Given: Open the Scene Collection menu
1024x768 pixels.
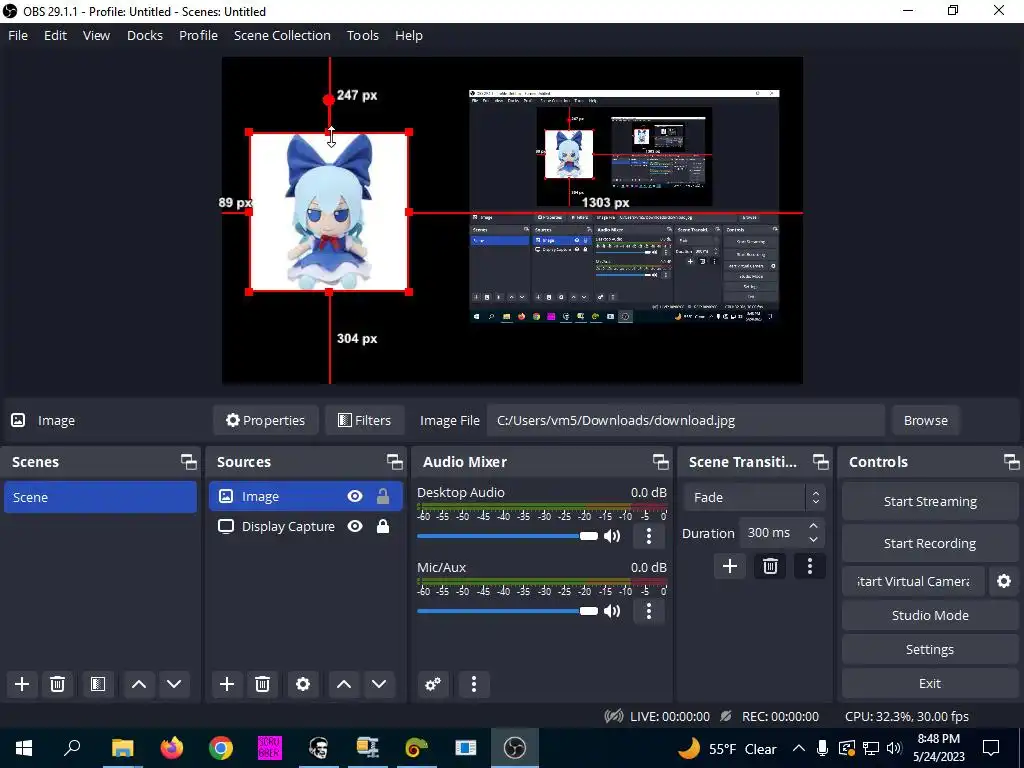Looking at the screenshot, I should [x=282, y=35].
